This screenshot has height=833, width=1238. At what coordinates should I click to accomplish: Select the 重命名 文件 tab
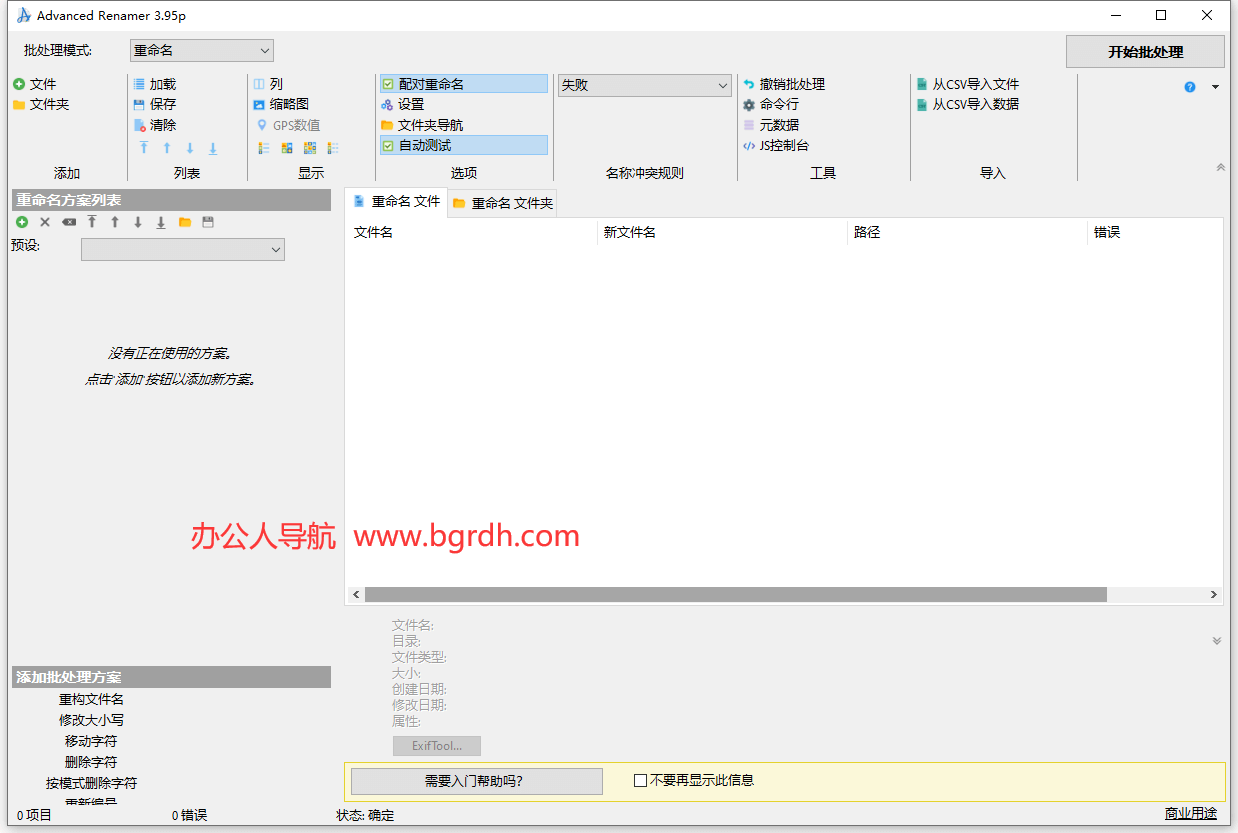[397, 202]
